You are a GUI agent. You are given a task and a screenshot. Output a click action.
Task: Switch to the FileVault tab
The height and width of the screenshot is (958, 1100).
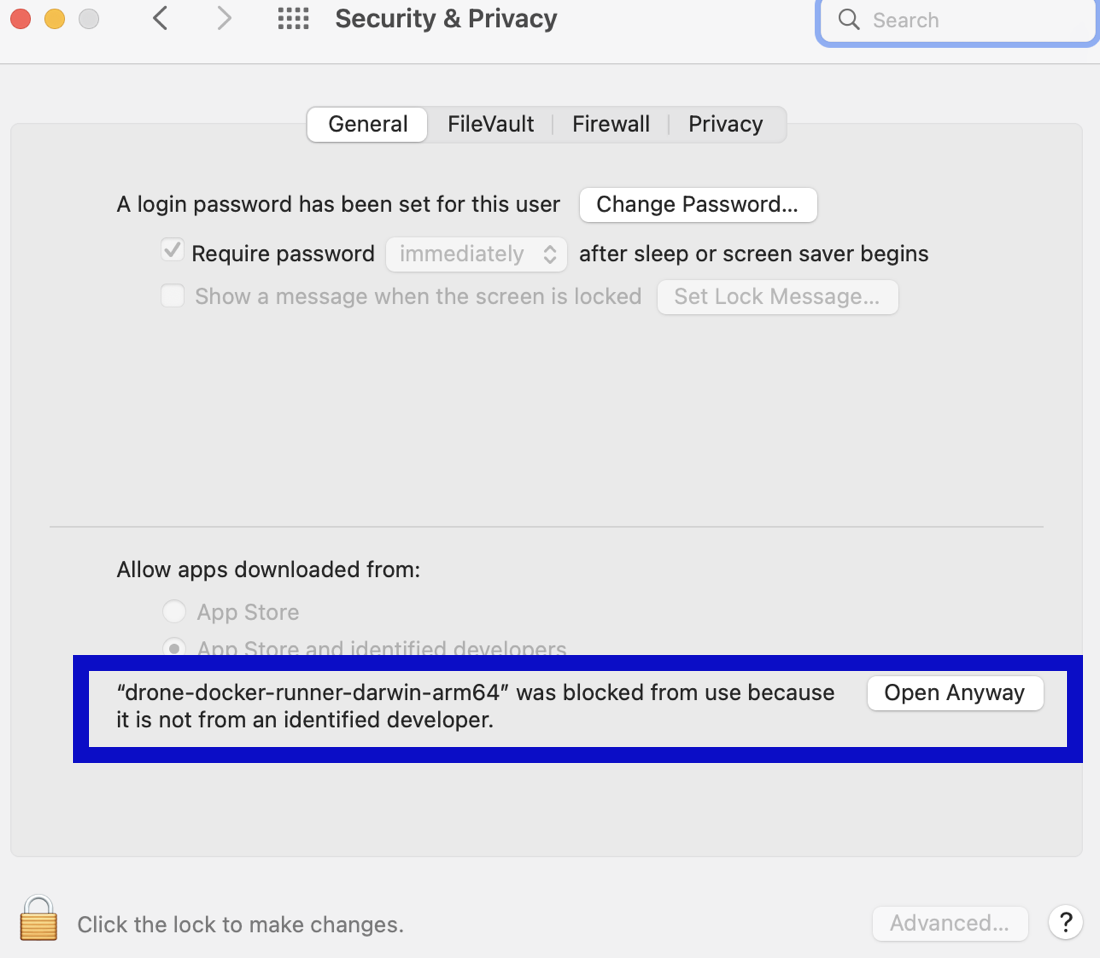click(x=490, y=124)
